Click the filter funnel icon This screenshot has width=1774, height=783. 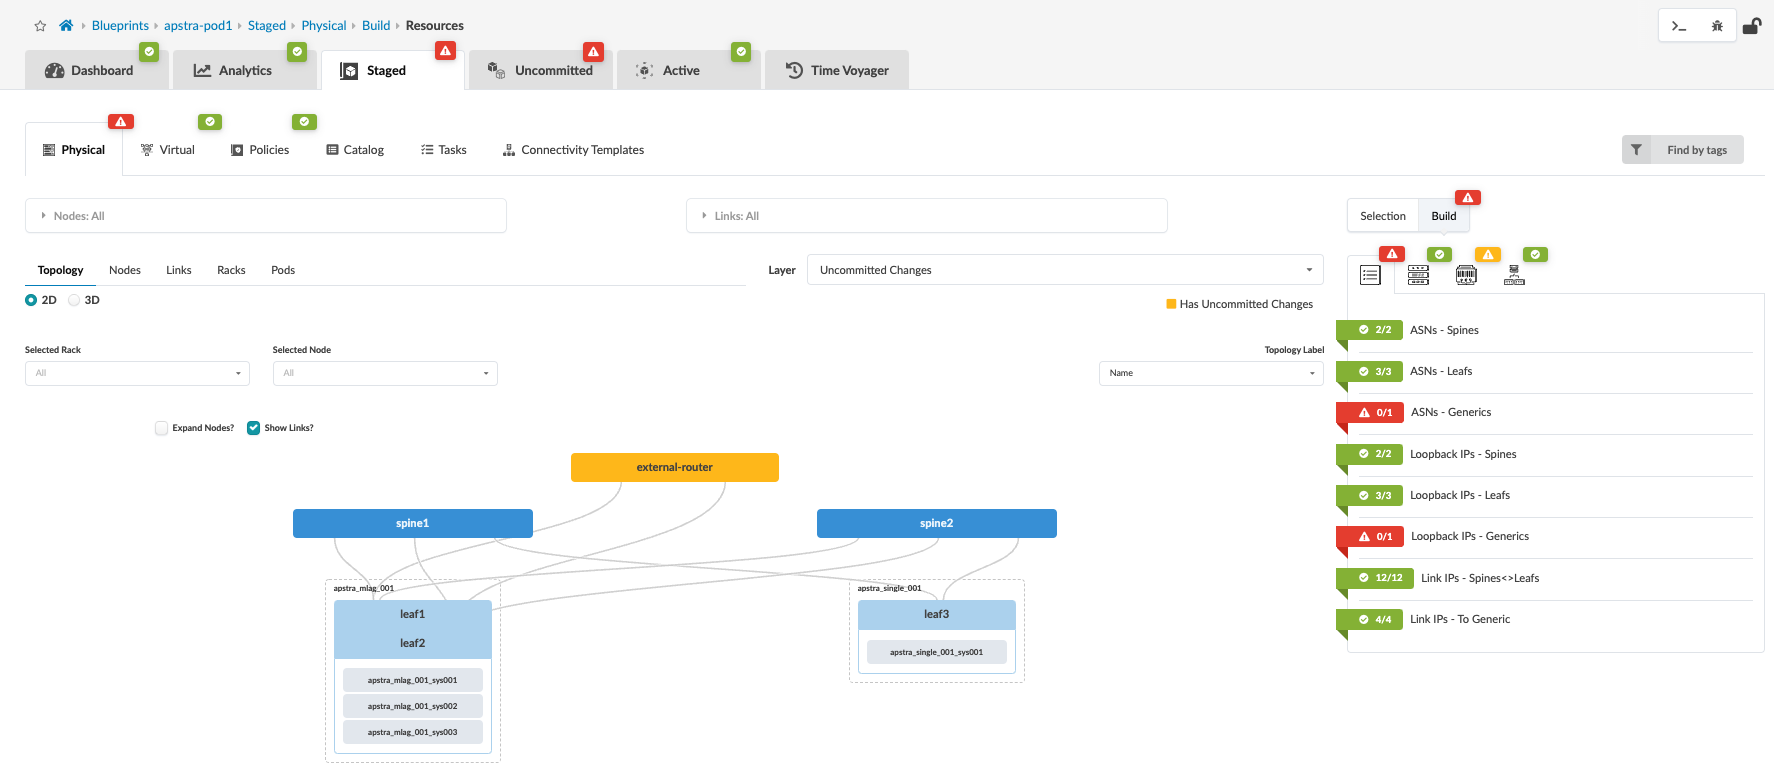tap(1636, 150)
